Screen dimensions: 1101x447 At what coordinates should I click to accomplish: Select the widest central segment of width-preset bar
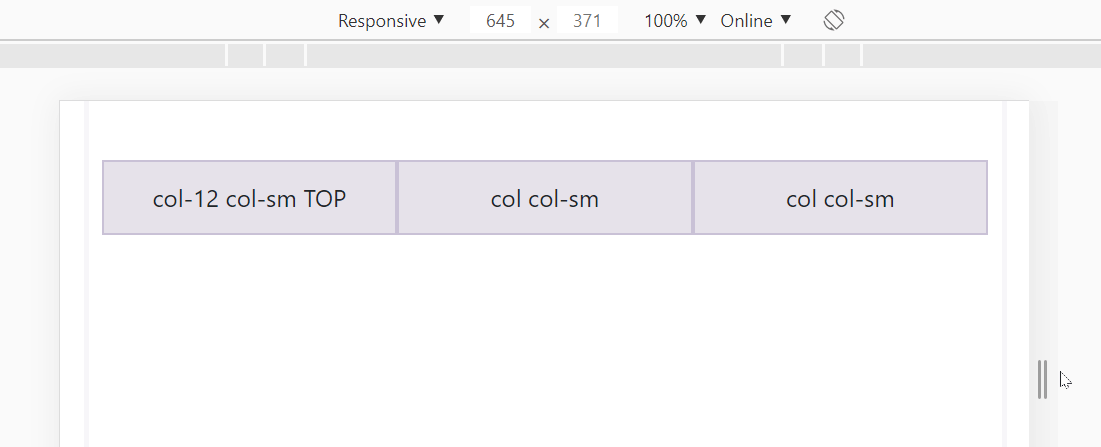(x=544, y=55)
